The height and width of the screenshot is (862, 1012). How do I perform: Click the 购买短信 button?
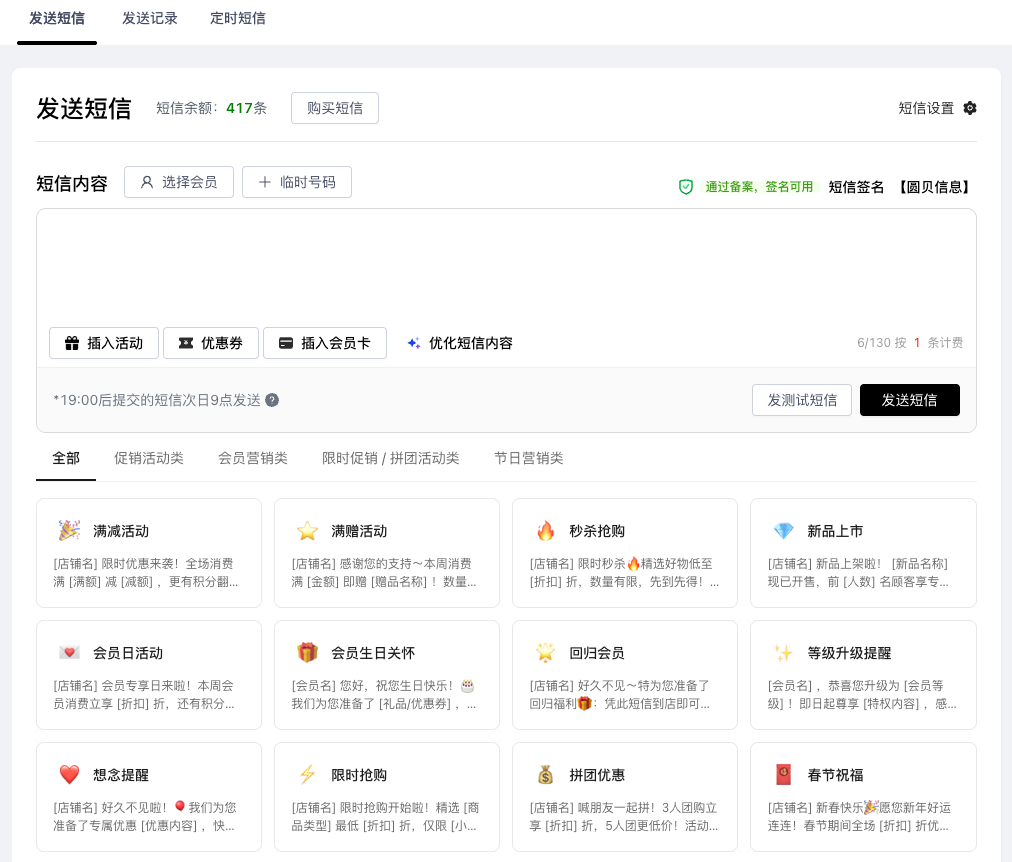tap(335, 108)
